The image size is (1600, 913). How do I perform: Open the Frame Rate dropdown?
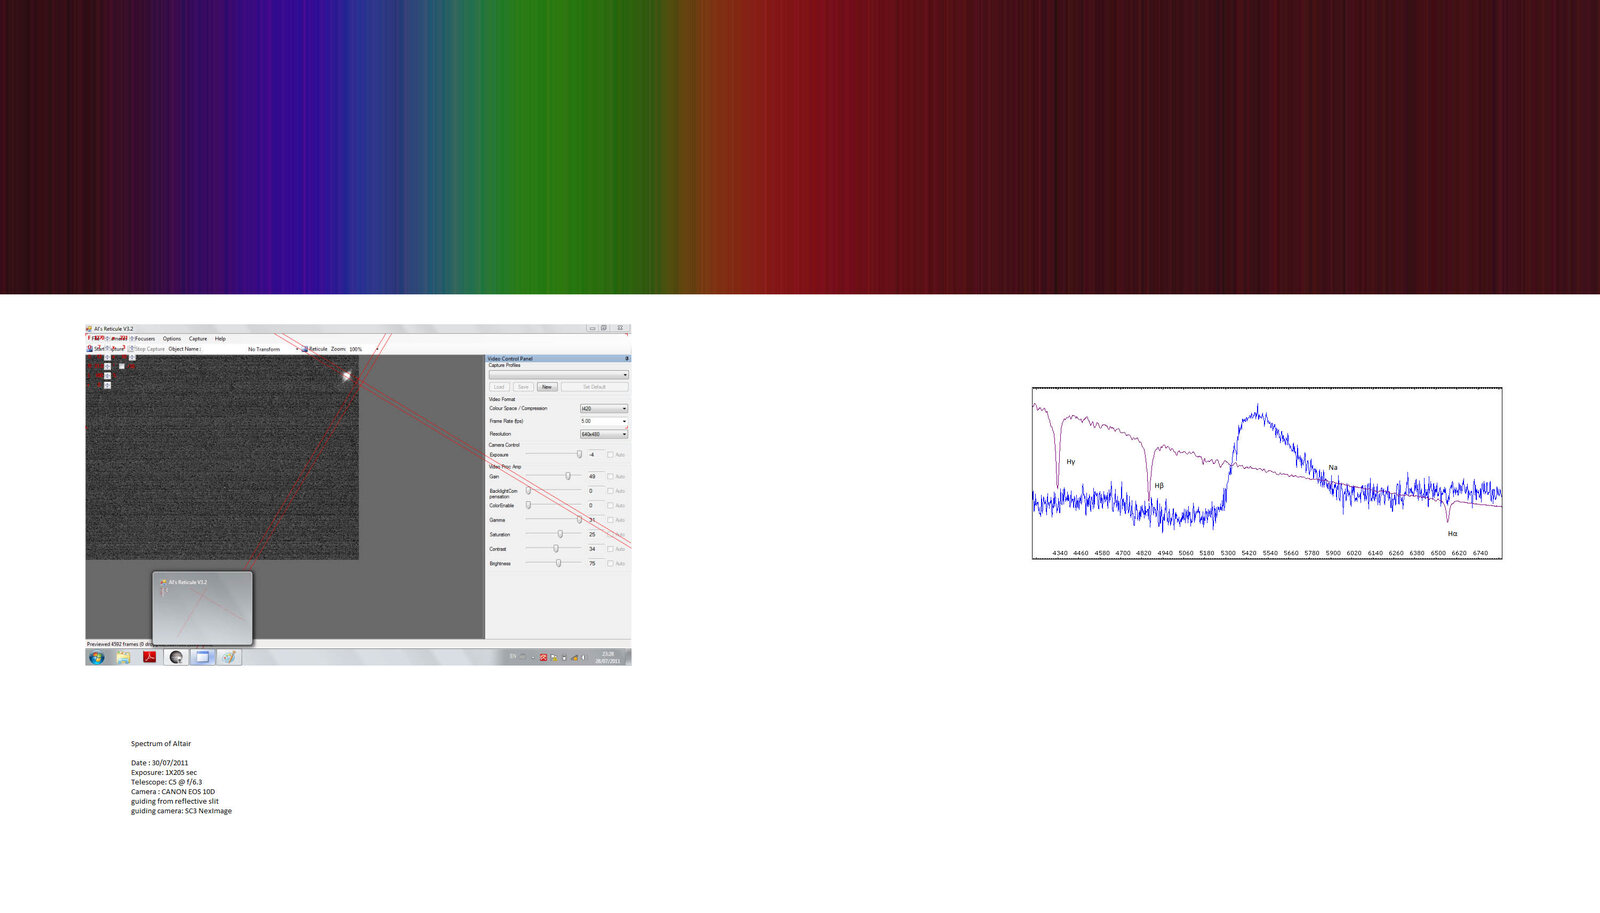pos(603,421)
